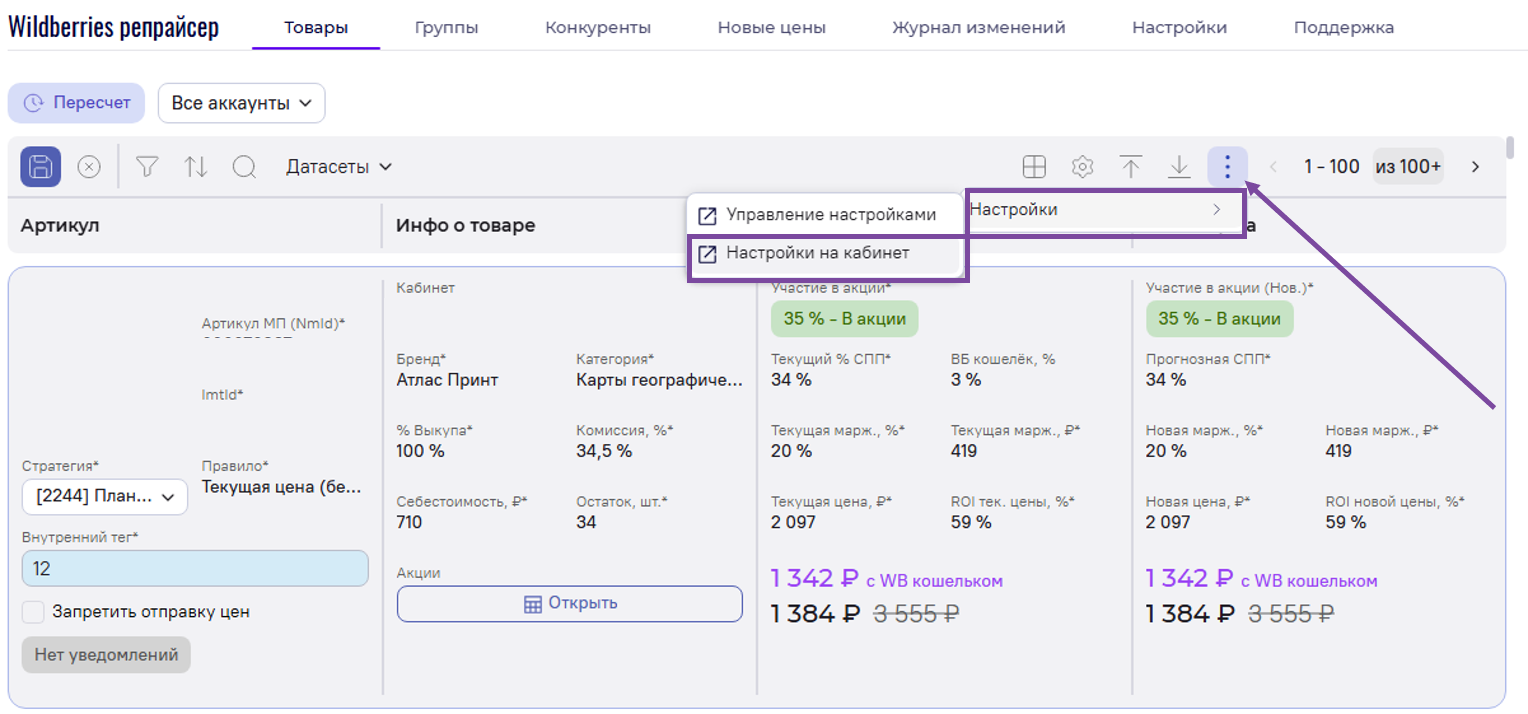Click the table grid layout icon
This screenshot has width=1528, height=714.
tap(1034, 167)
